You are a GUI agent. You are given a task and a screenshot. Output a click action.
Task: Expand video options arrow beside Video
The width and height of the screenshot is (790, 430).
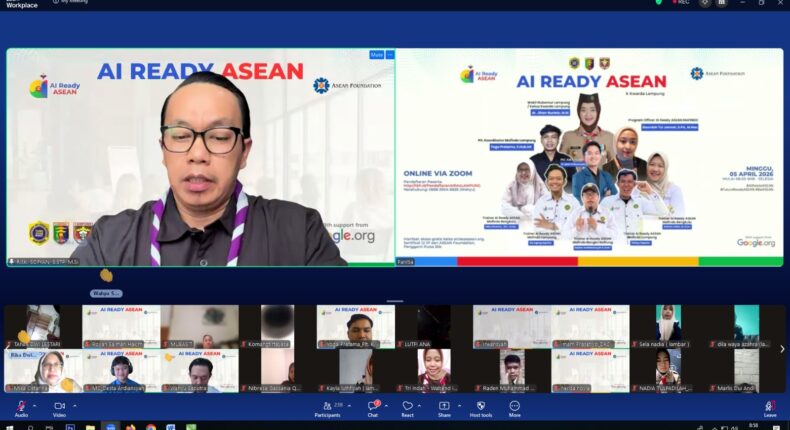74,405
